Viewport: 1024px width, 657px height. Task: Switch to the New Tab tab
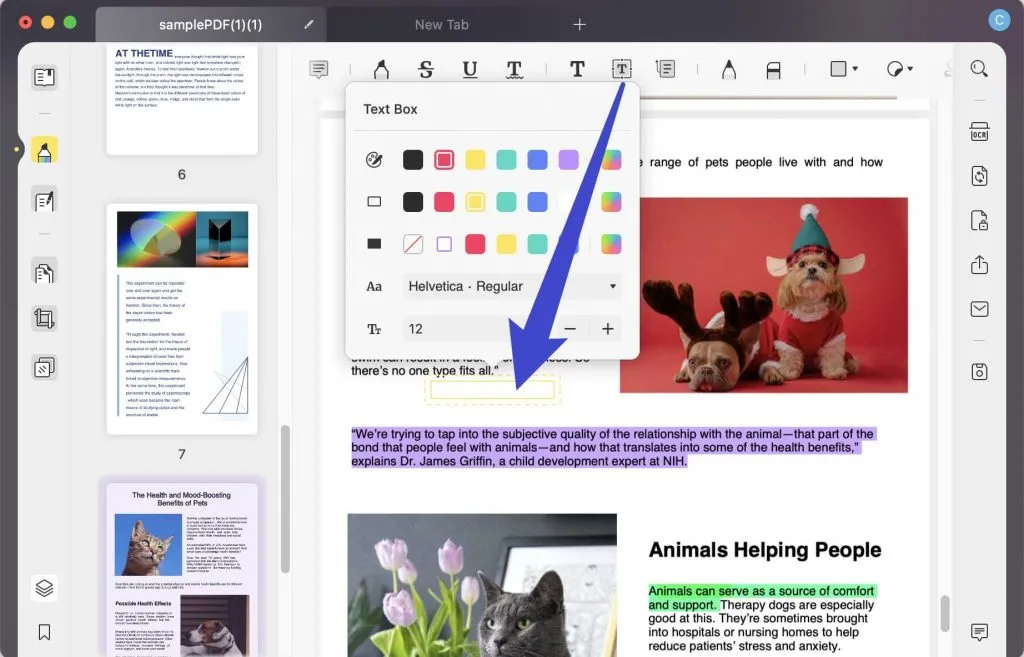pyautogui.click(x=441, y=24)
